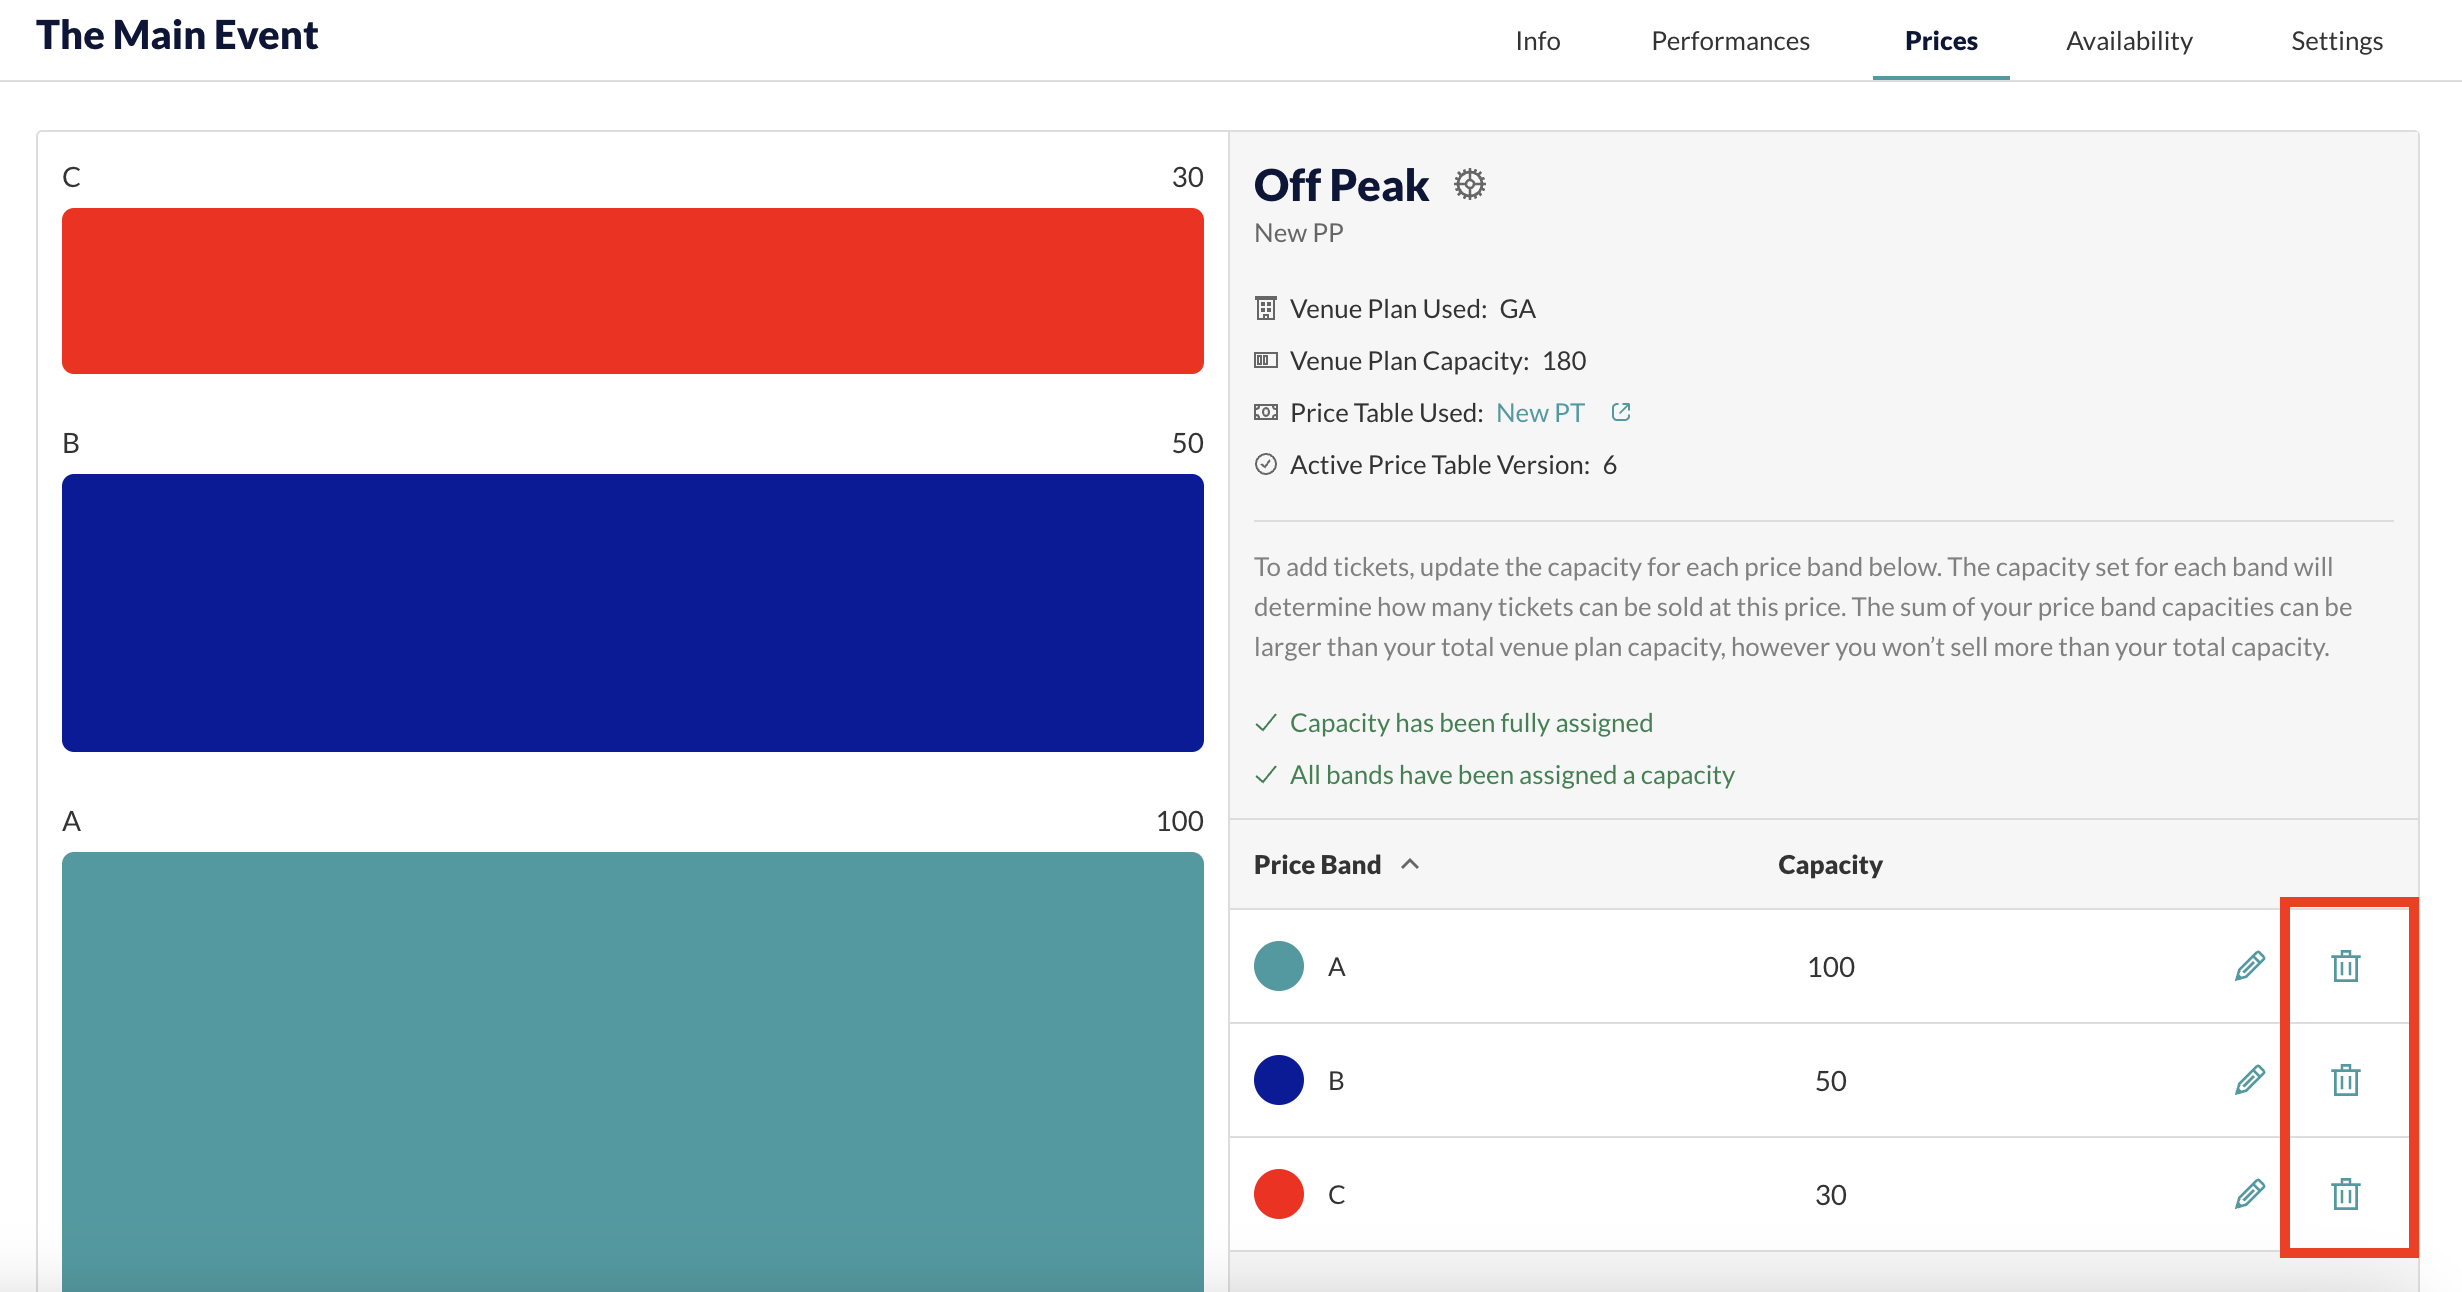
Task: Sort by Price Band column chevron
Action: 1410,864
